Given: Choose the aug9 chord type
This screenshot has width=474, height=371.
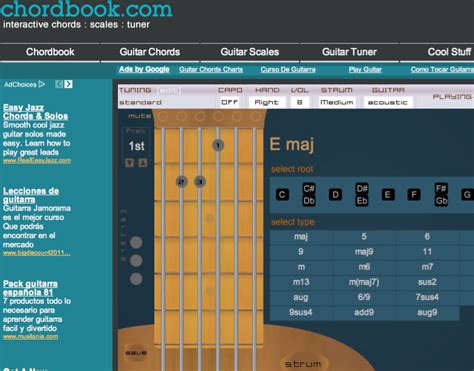Looking at the screenshot, I should pyautogui.click(x=427, y=312).
